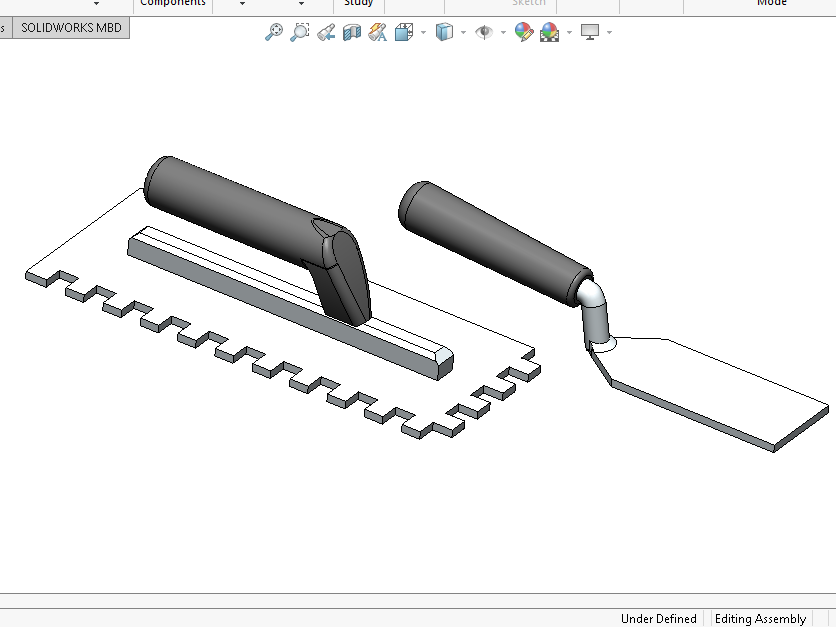The width and height of the screenshot is (836, 627).
Task: Click the Editing Assembly status entry
Action: pos(760,618)
